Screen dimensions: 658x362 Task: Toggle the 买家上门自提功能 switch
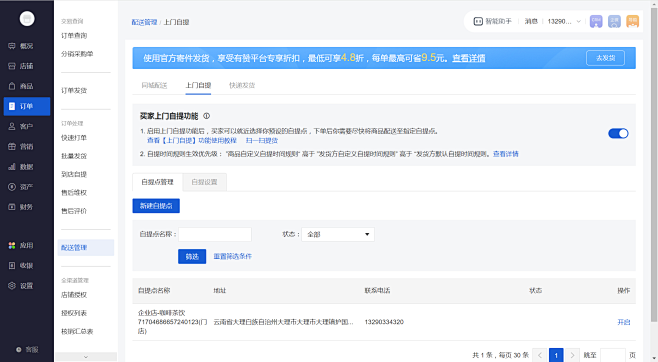pos(618,133)
